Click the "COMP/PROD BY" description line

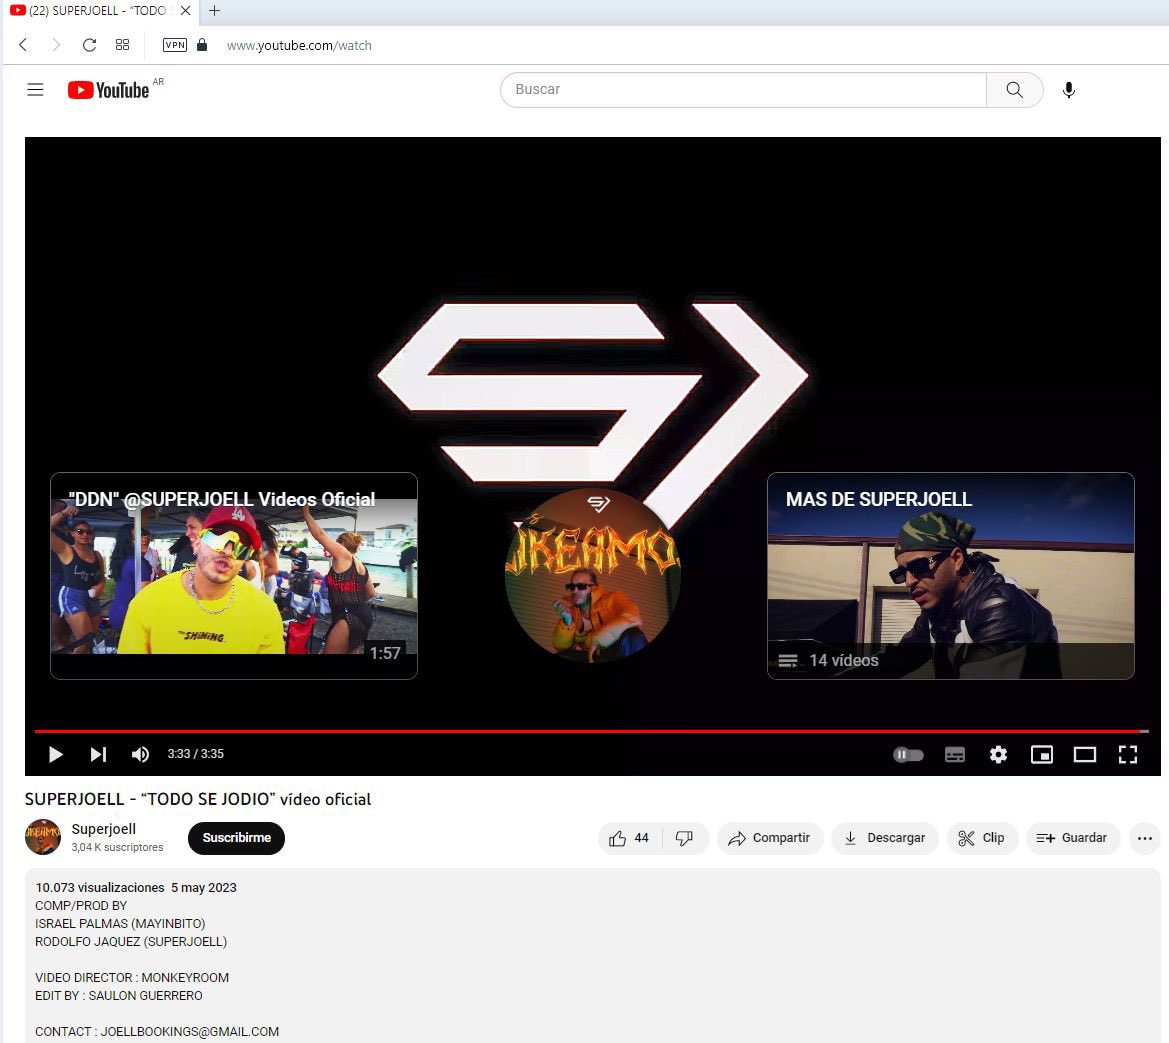point(81,906)
